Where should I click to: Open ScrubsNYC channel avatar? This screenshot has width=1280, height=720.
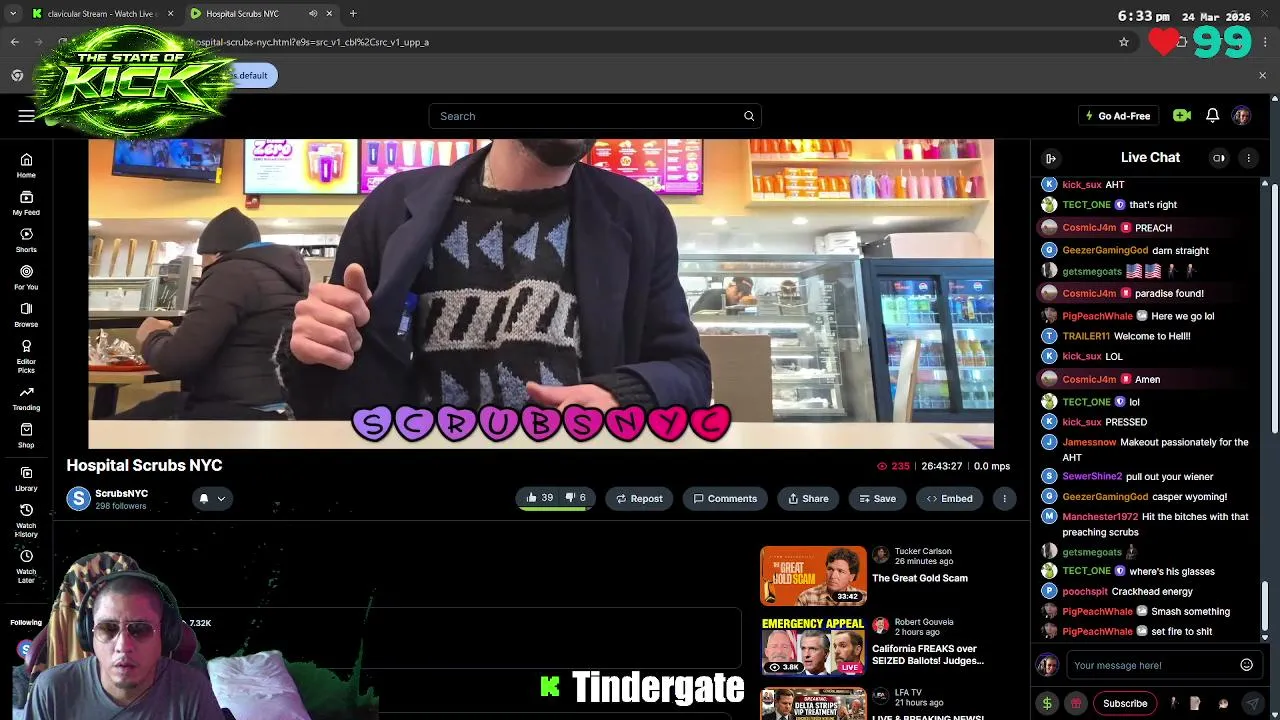click(x=78, y=498)
